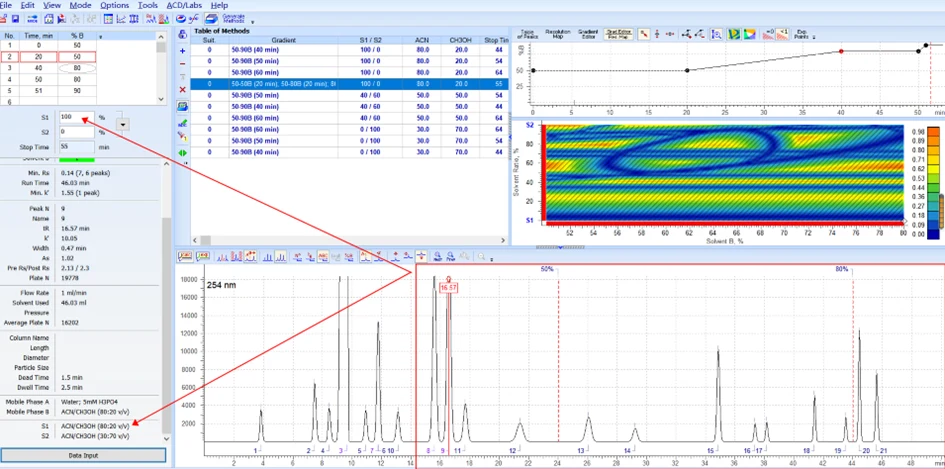
Task: Click the Open file icon in main toolbar
Action: (3, 19)
